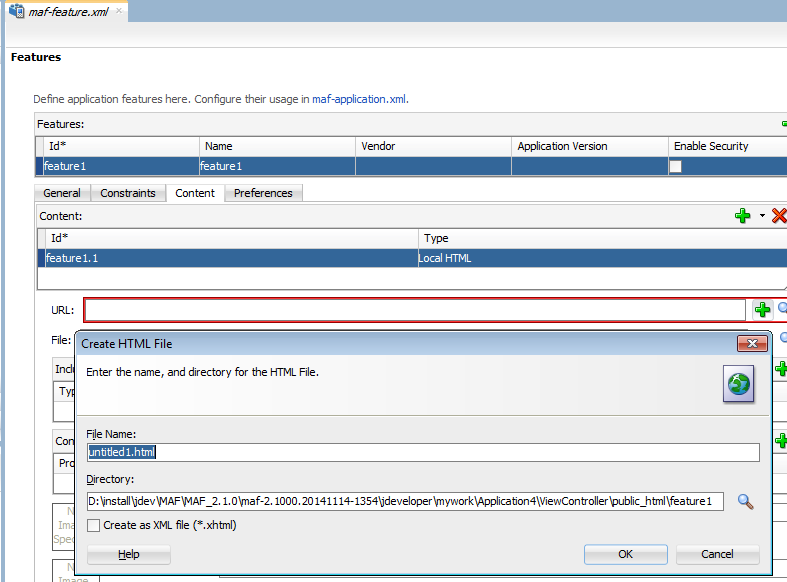Viewport: 787px width, 582px height.
Task: Select feature1 Id cell in Features table
Action: point(121,166)
